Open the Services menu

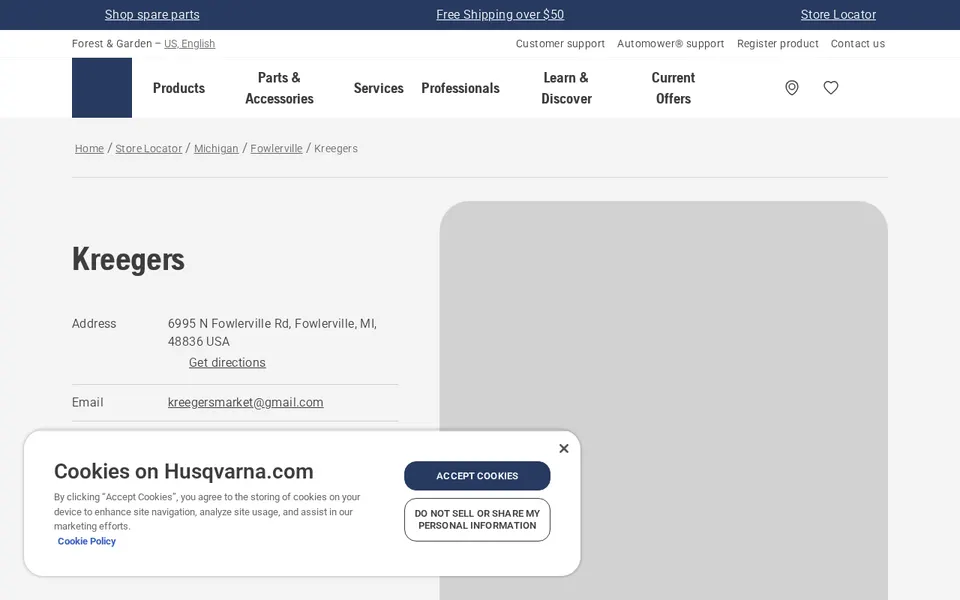tap(378, 88)
